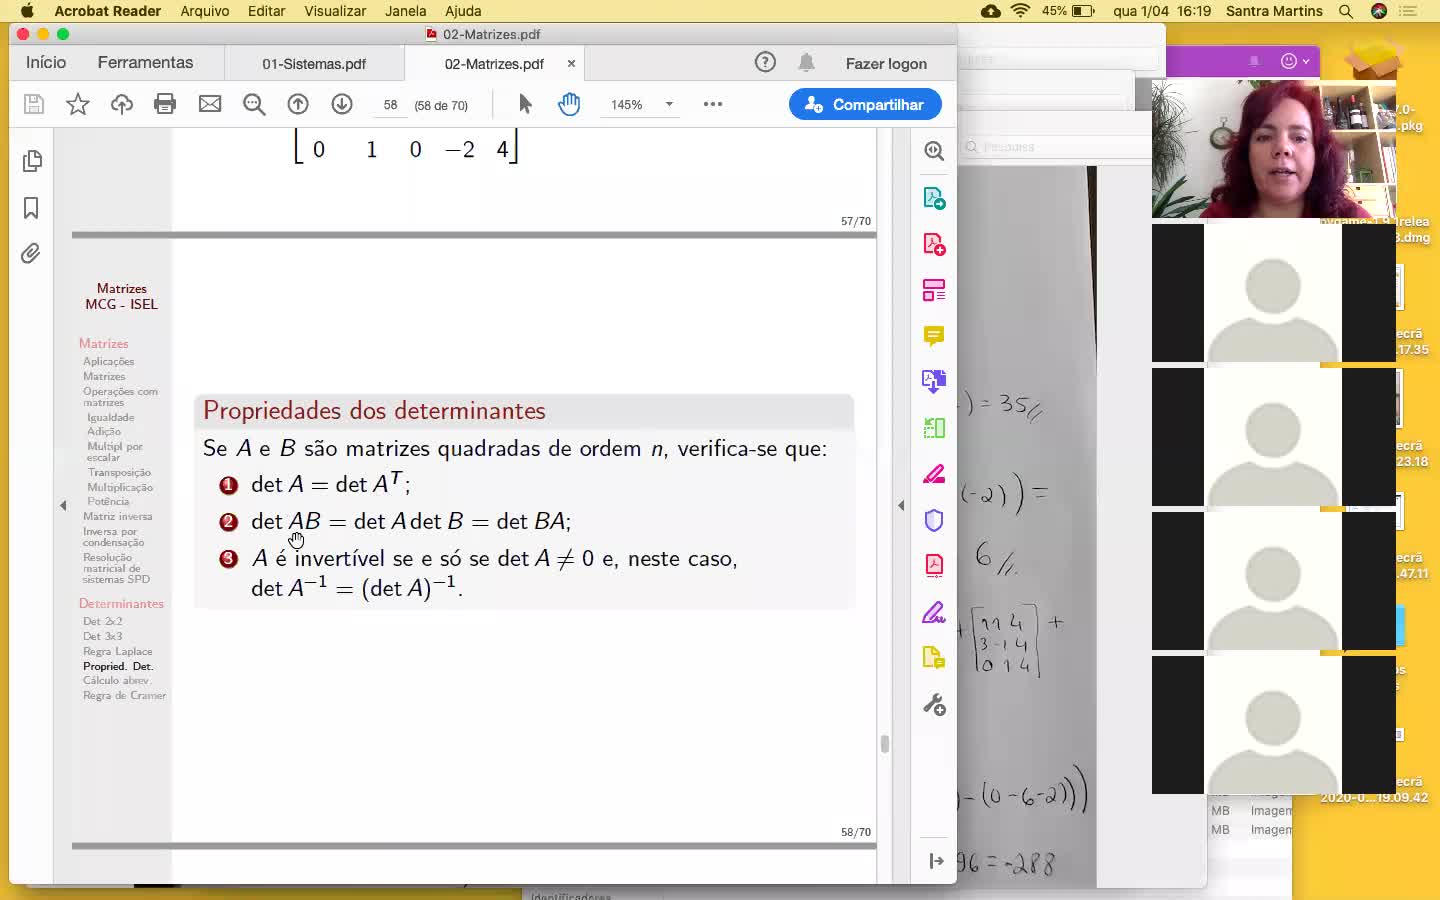Open the Janela menu
This screenshot has width=1440, height=900.
point(405,11)
